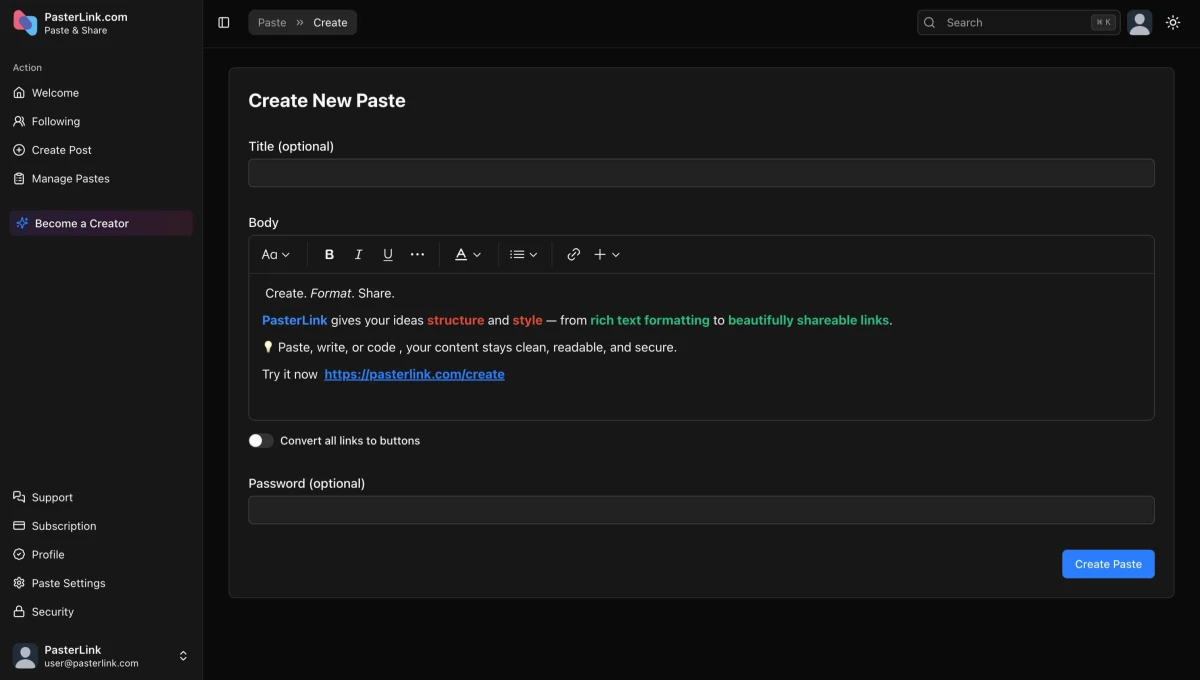
Task: Click Become a Creator button
Action: 101,223
